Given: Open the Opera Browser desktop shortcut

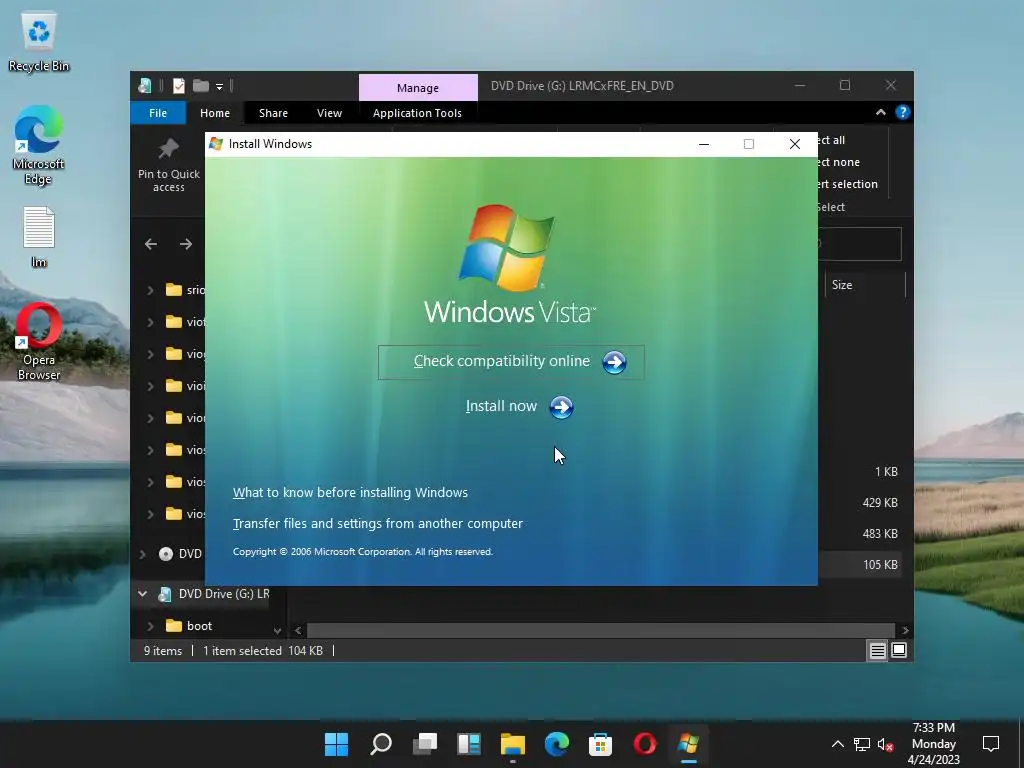Looking at the screenshot, I should click(x=39, y=342).
